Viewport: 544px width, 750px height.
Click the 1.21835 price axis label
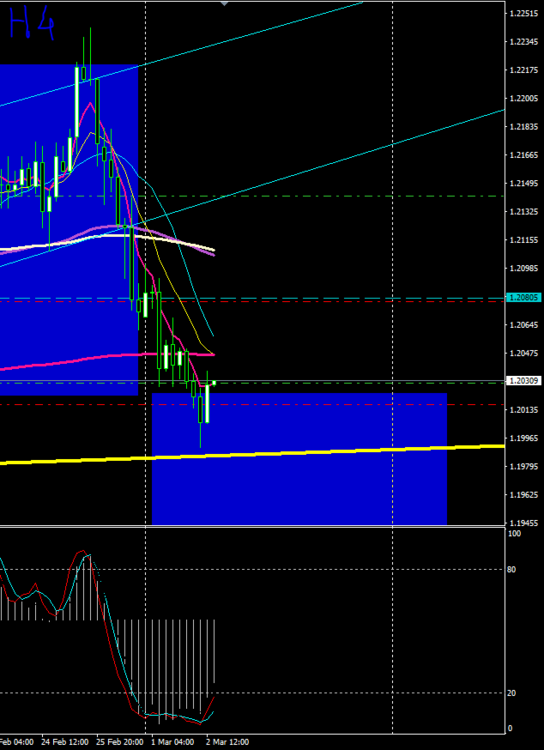(524, 127)
